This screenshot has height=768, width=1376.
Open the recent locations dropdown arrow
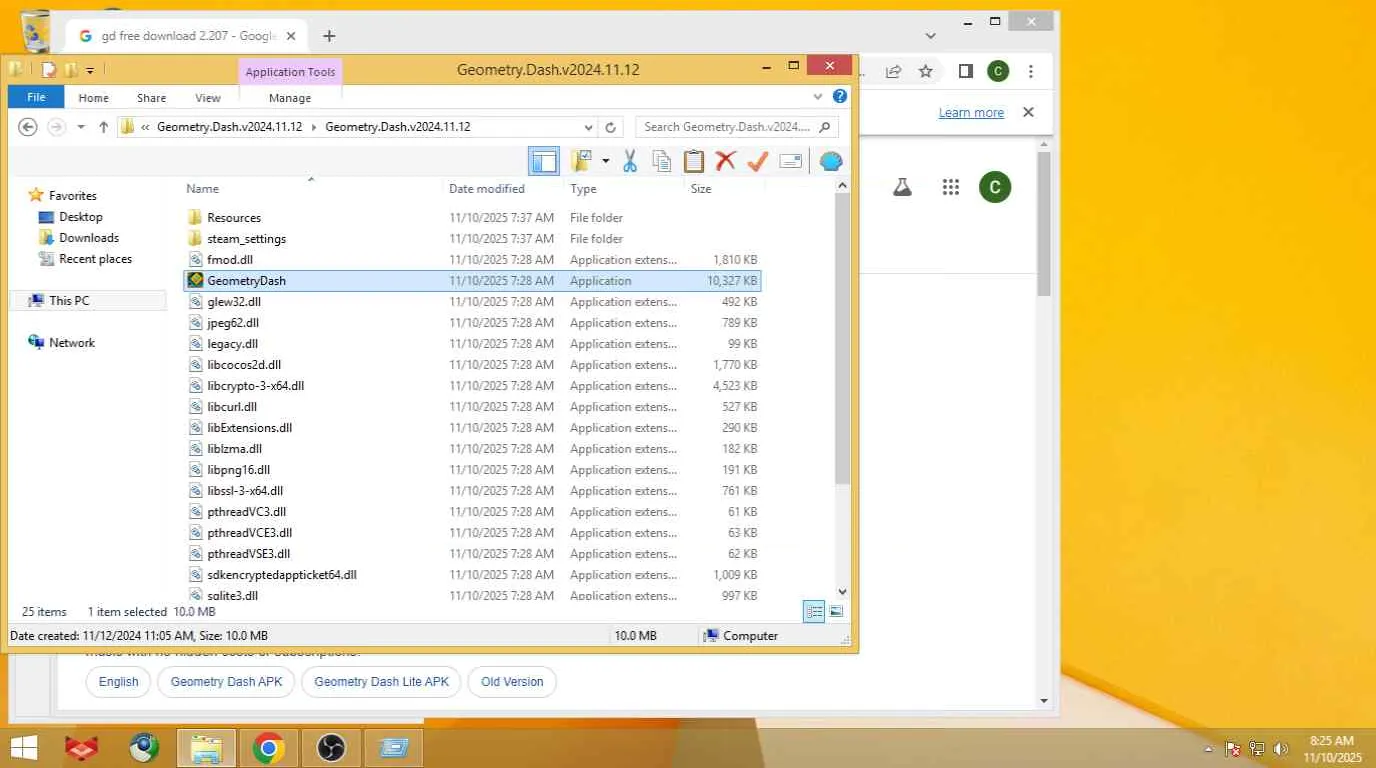[81, 127]
